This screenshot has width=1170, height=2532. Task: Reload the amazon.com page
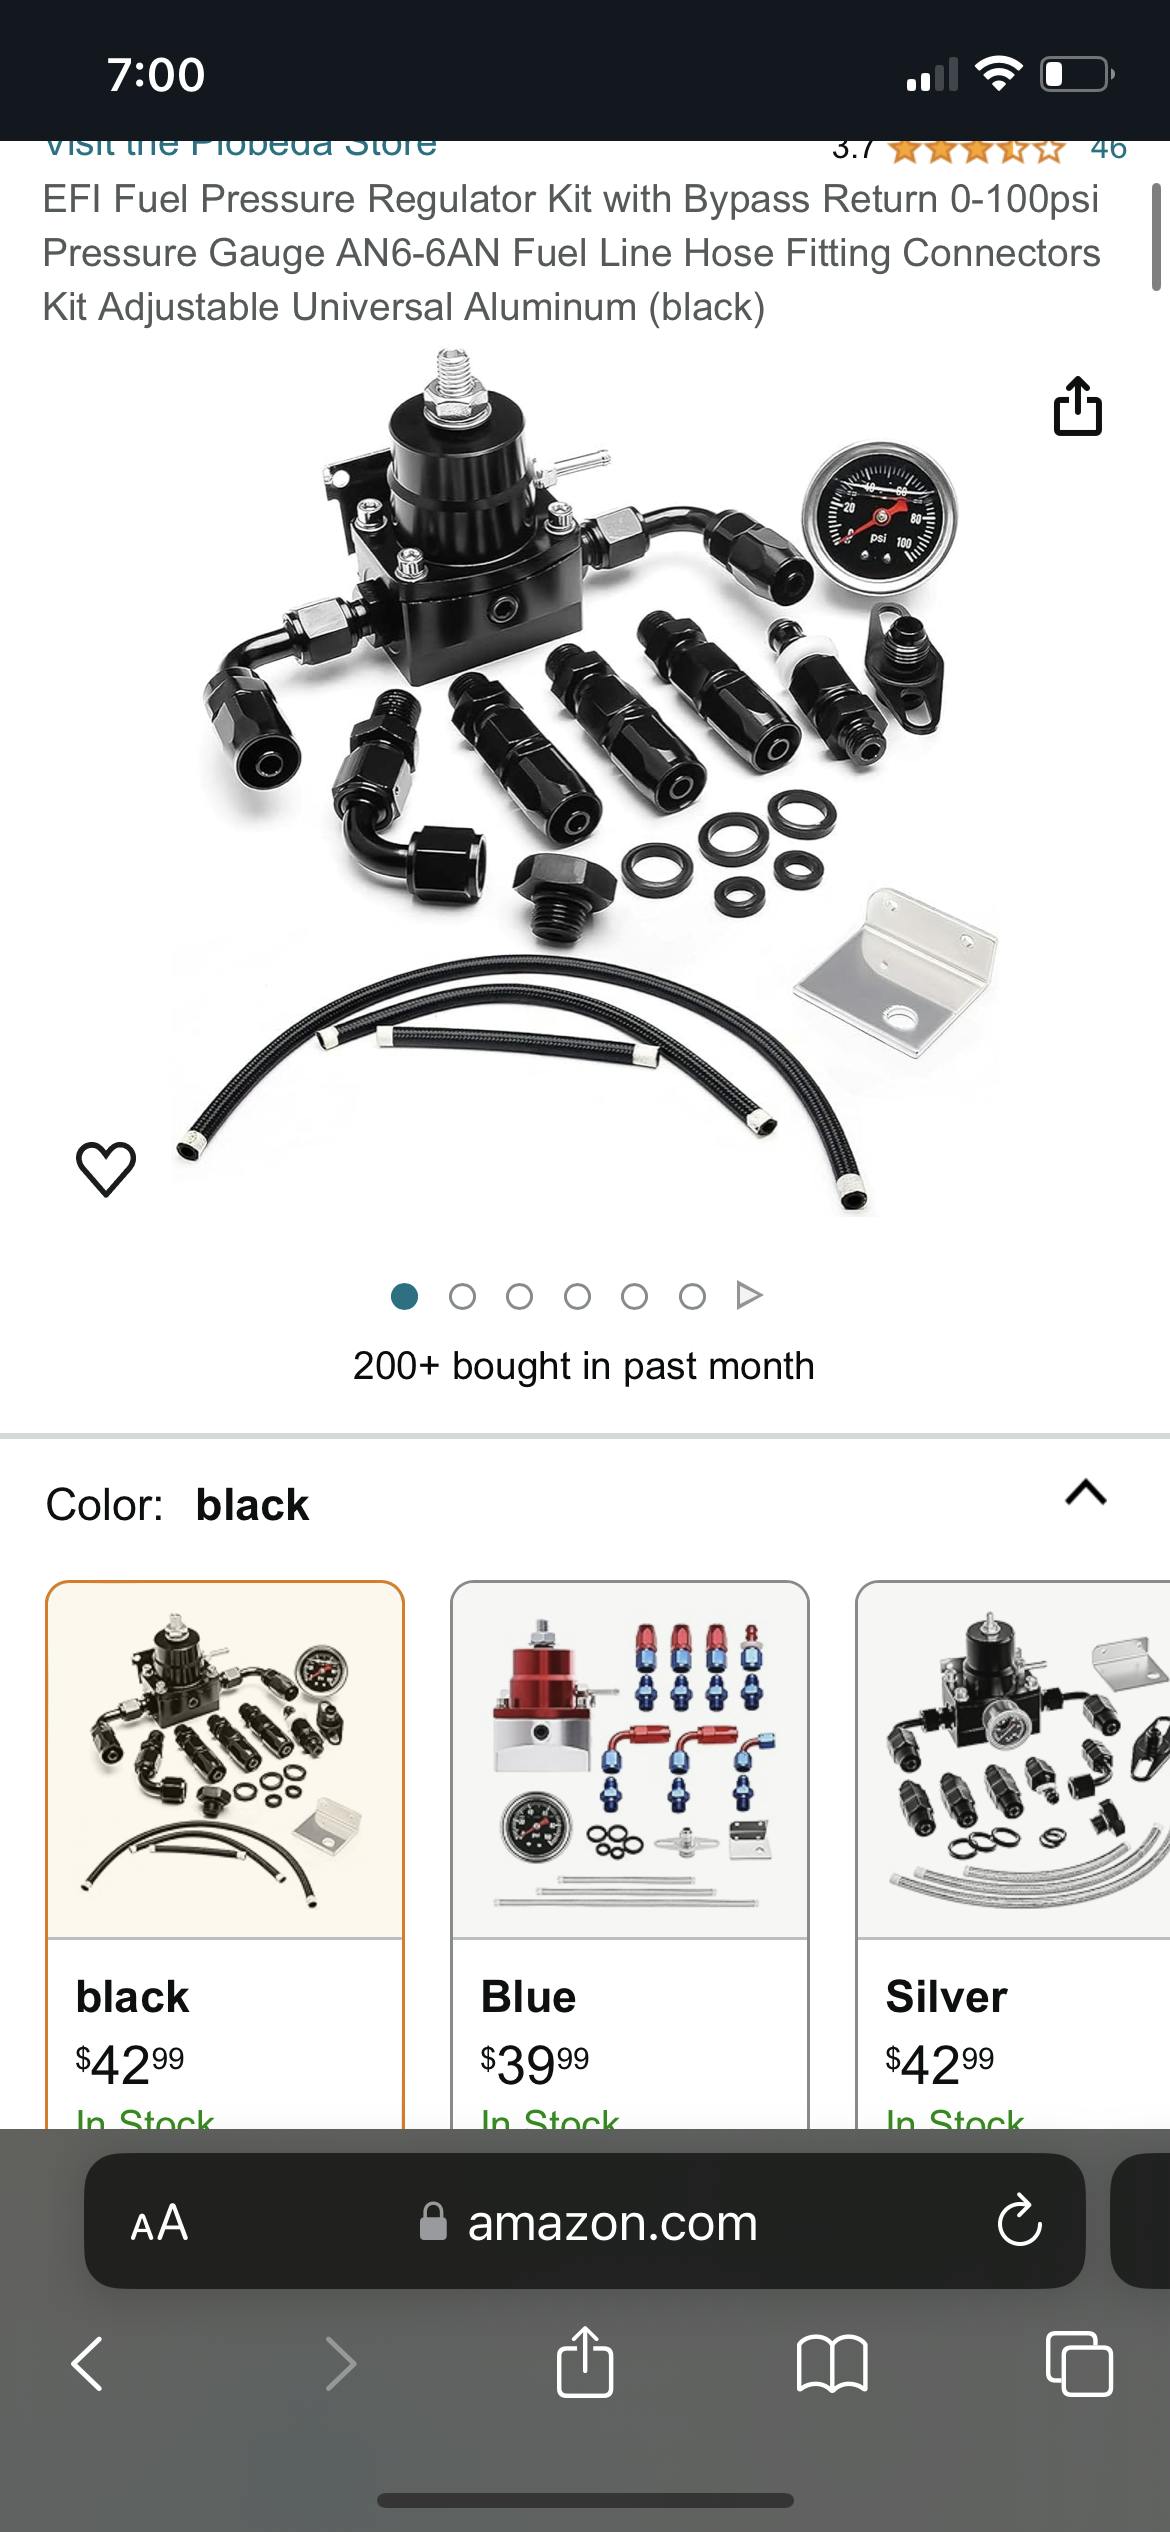(1019, 2221)
